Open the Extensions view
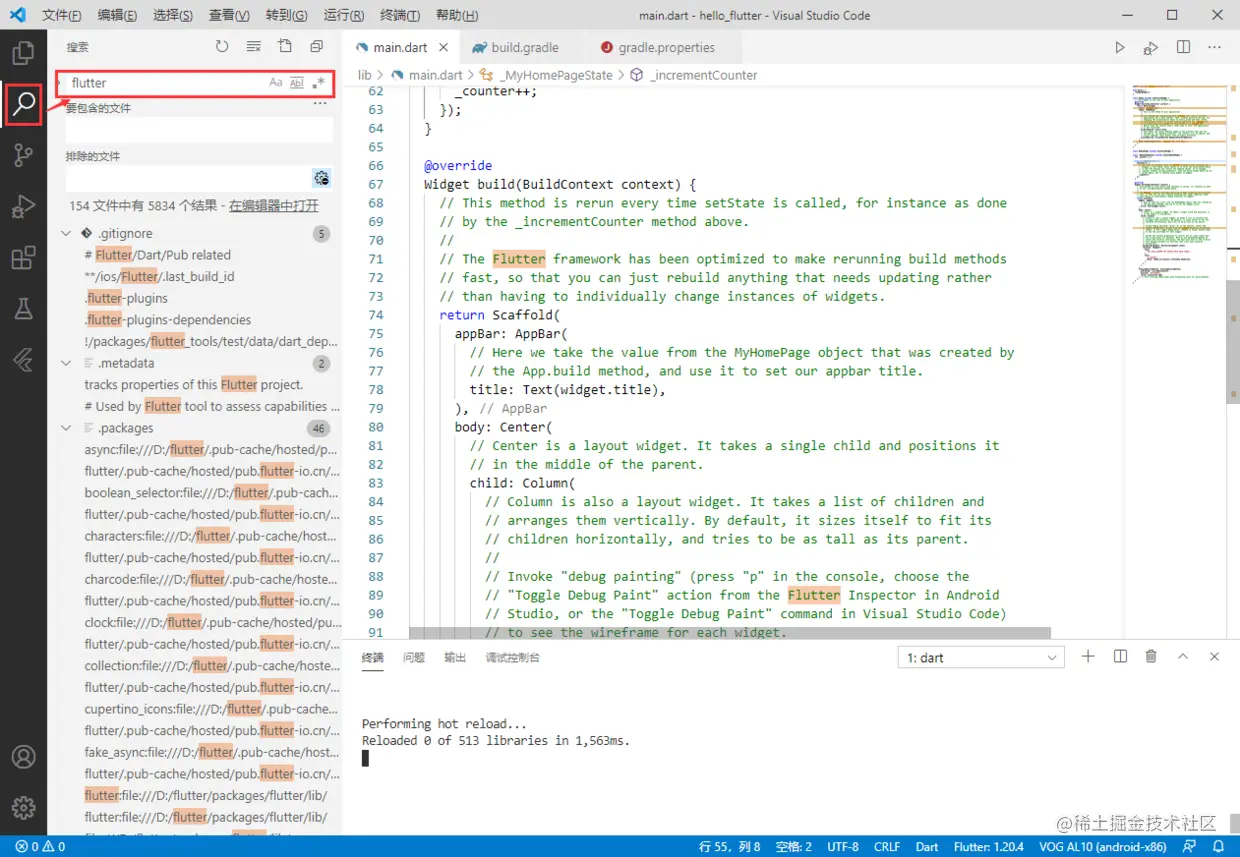Image resolution: width=1240 pixels, height=857 pixels. 23,259
